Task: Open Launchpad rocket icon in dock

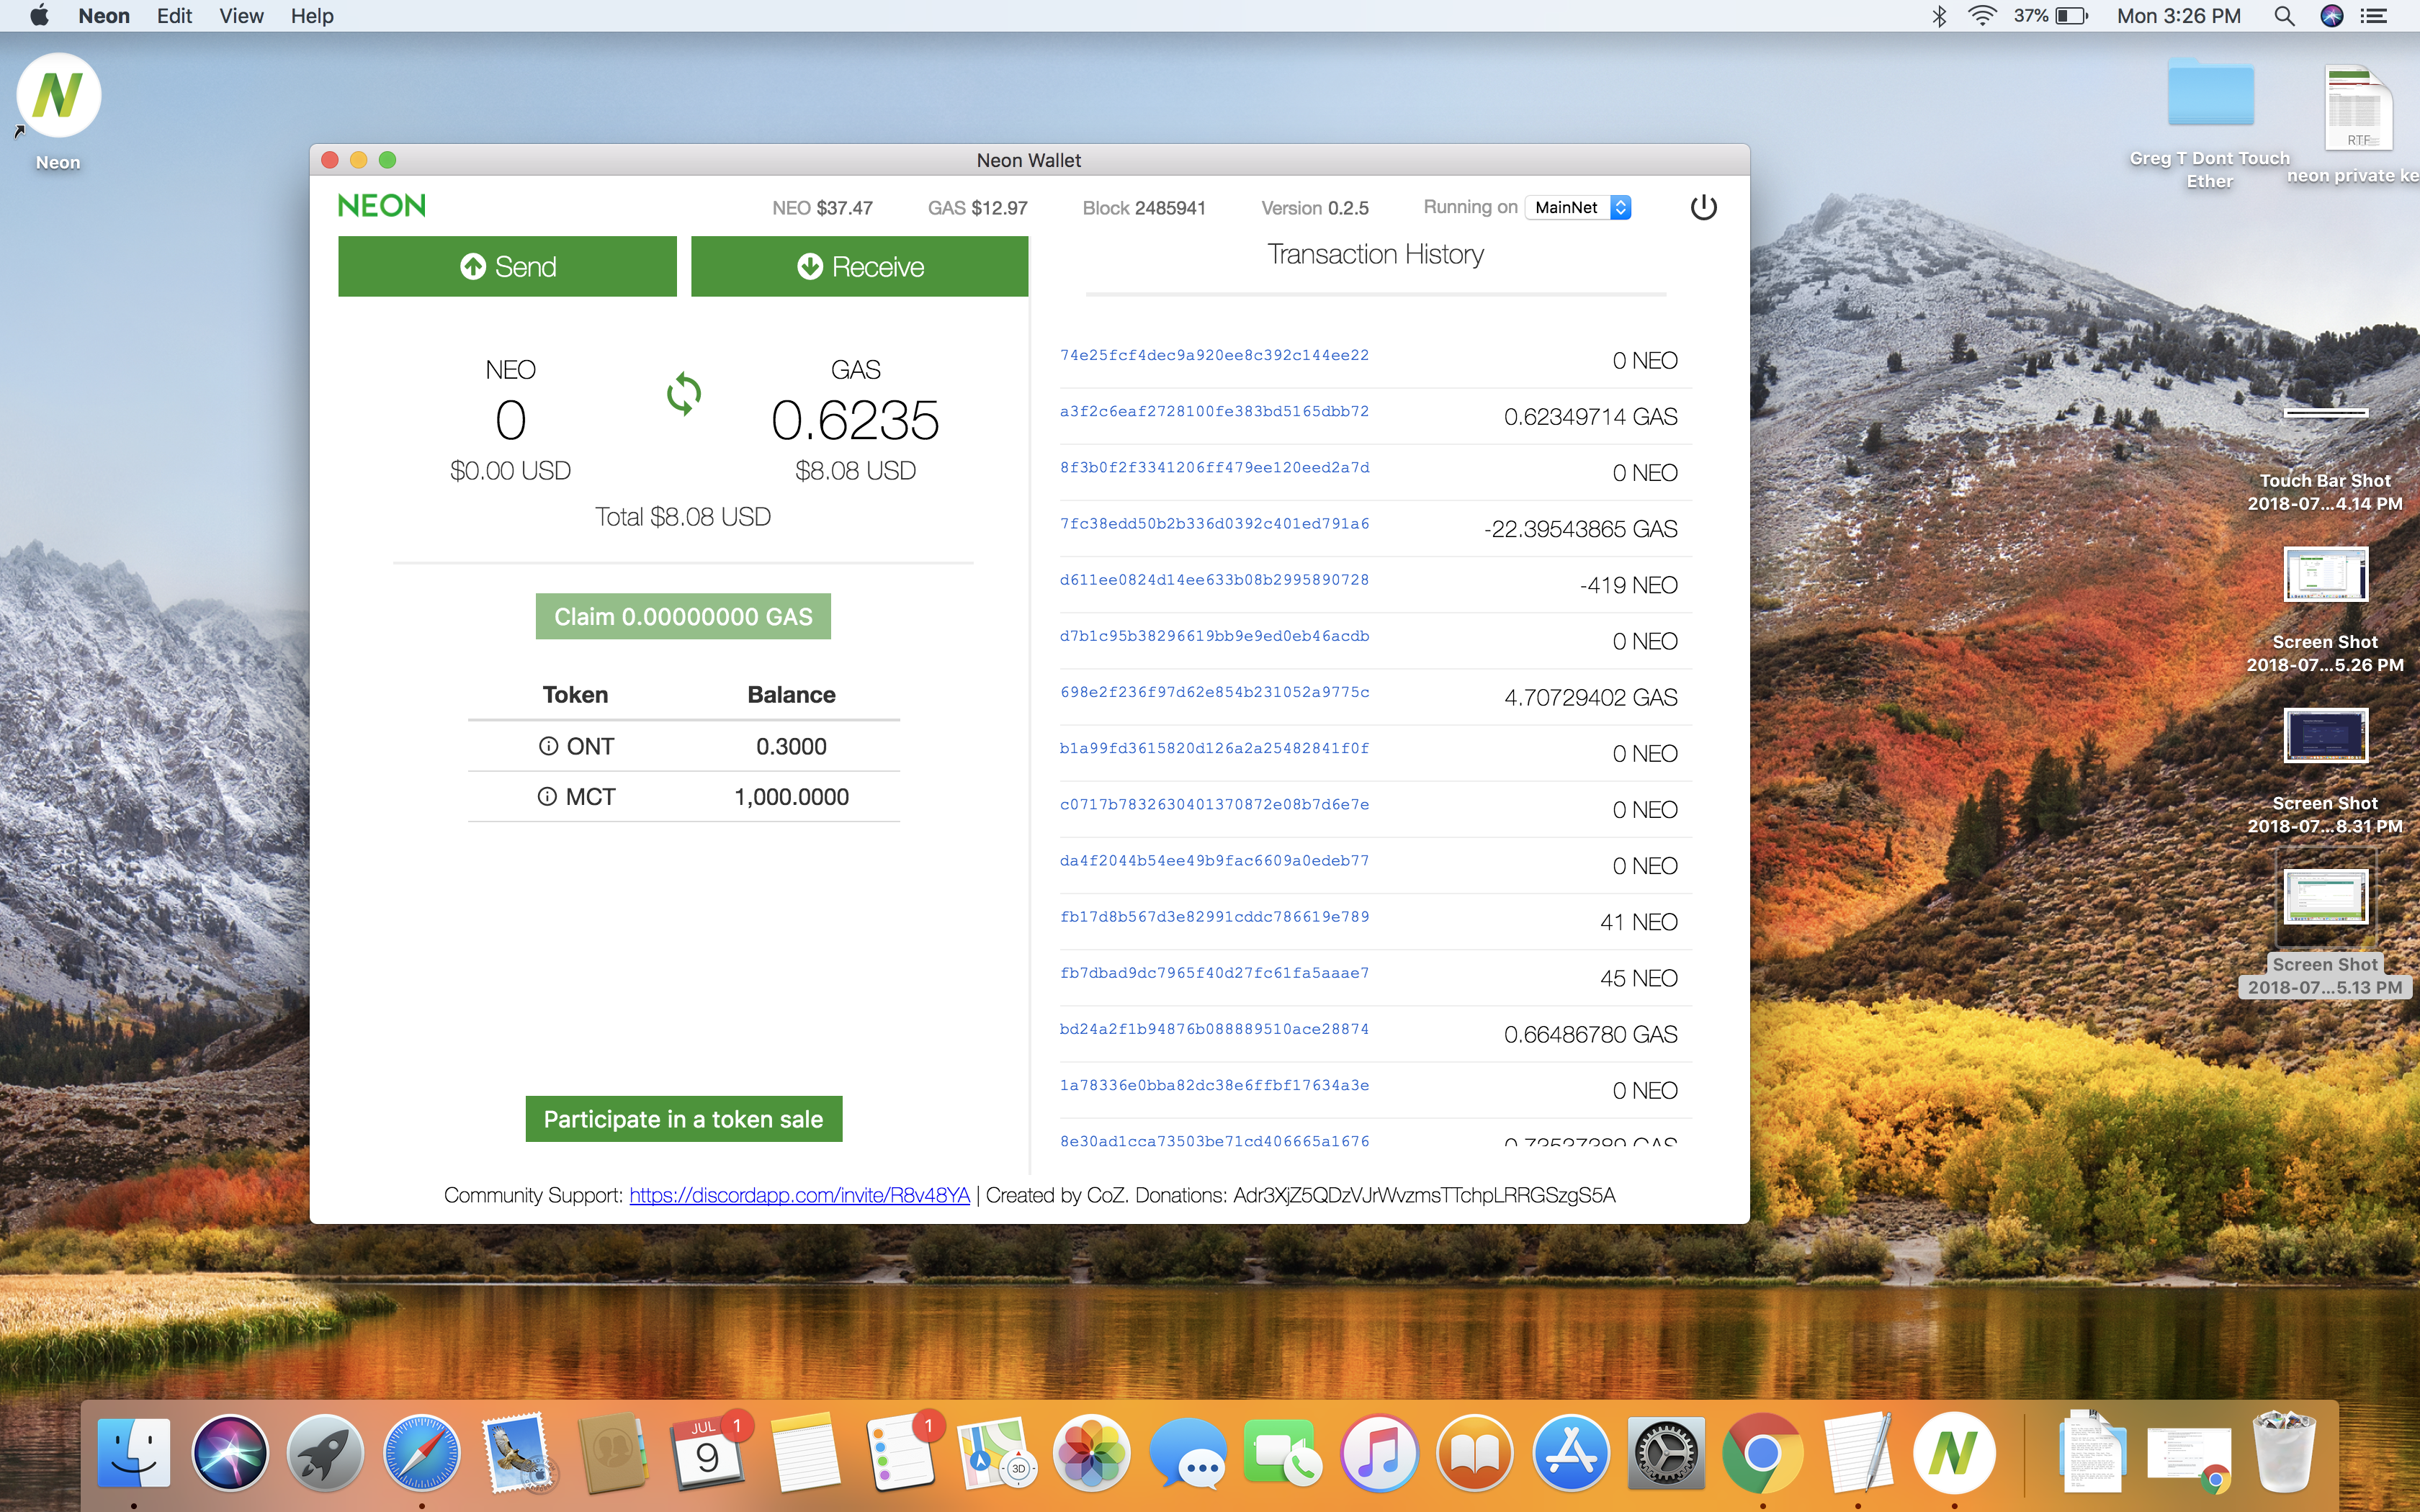Action: (325, 1453)
